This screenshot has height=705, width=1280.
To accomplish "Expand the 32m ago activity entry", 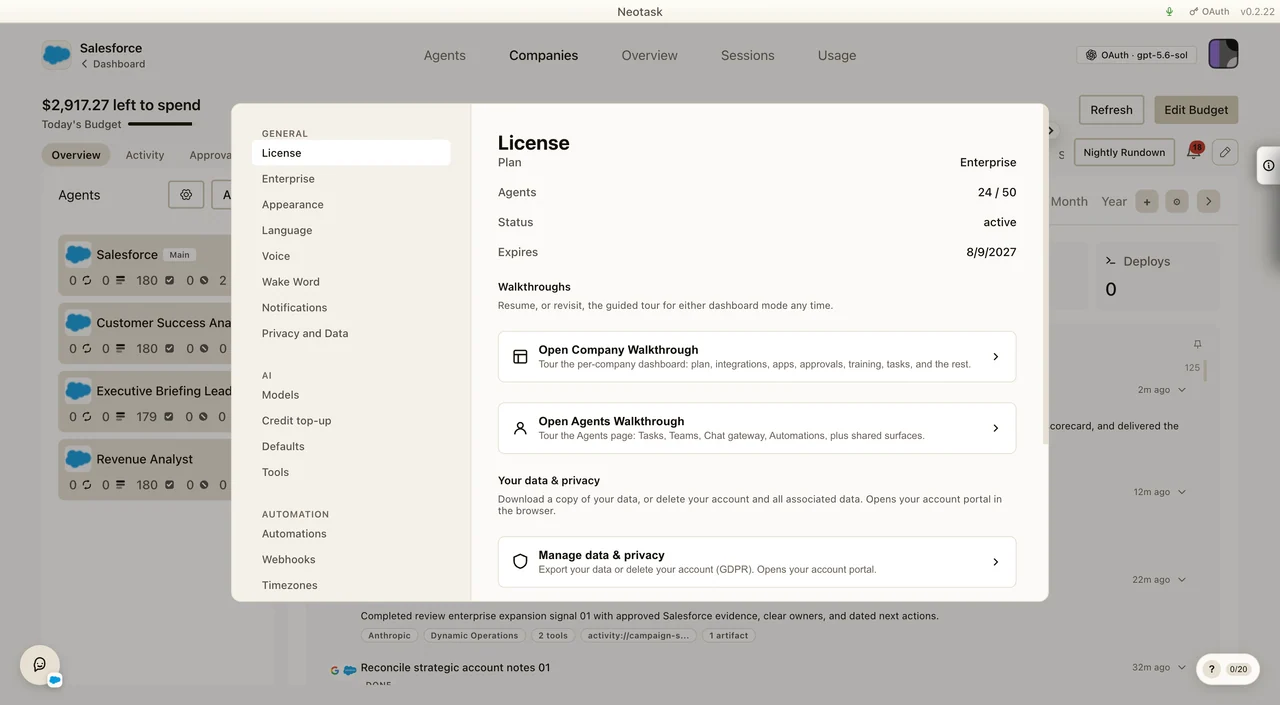I will [x=1182, y=668].
